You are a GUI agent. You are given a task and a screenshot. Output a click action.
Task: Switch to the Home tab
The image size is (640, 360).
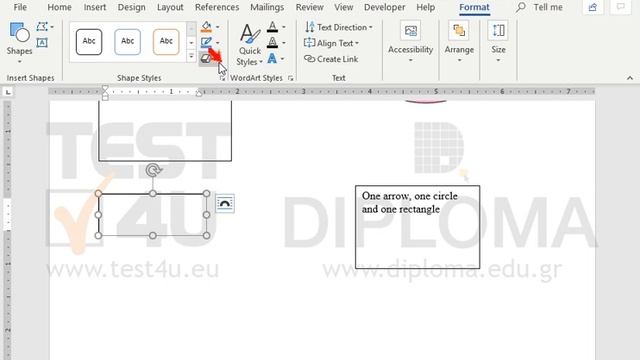tap(59, 7)
